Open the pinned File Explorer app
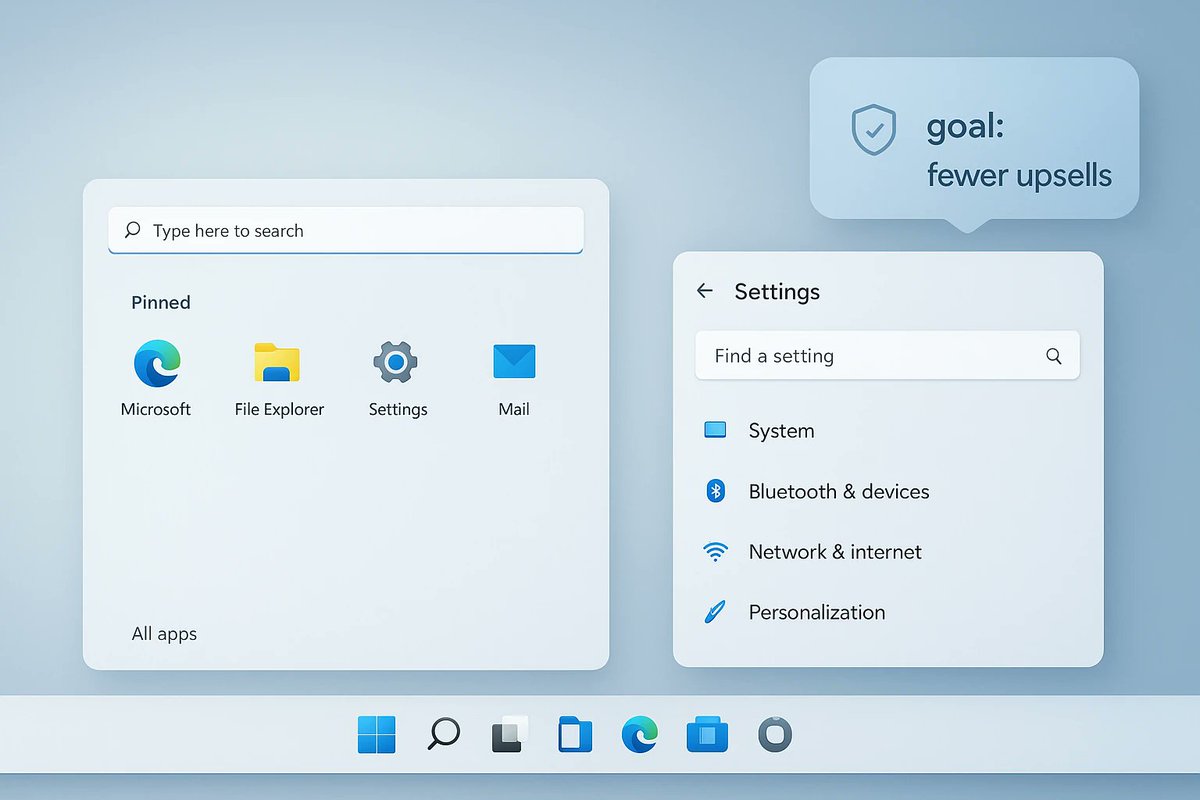This screenshot has height=800, width=1200. (277, 362)
